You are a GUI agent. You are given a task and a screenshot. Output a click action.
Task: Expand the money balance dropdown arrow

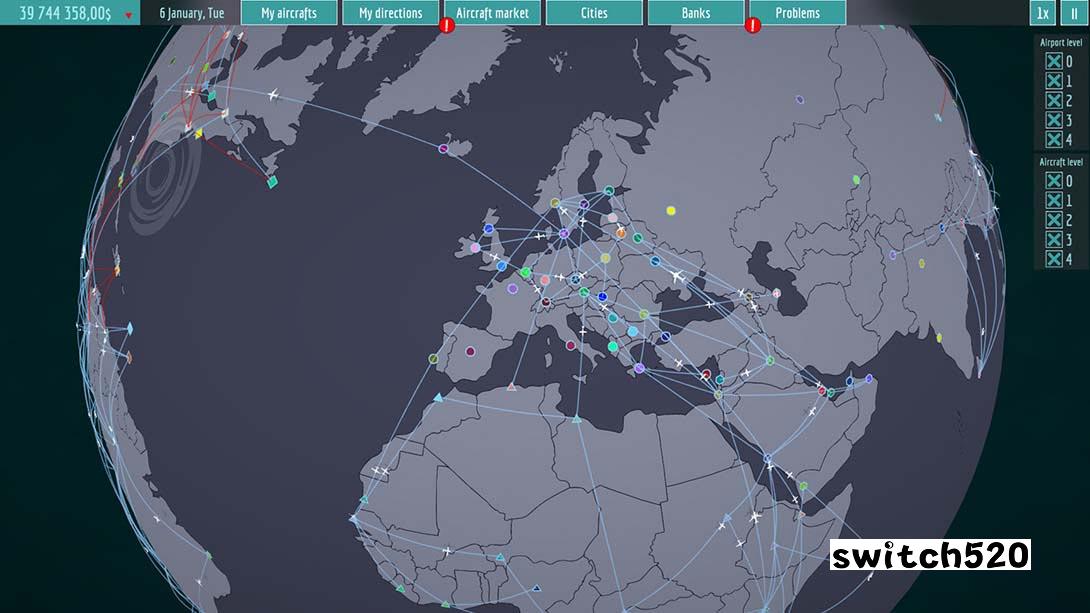pos(129,15)
